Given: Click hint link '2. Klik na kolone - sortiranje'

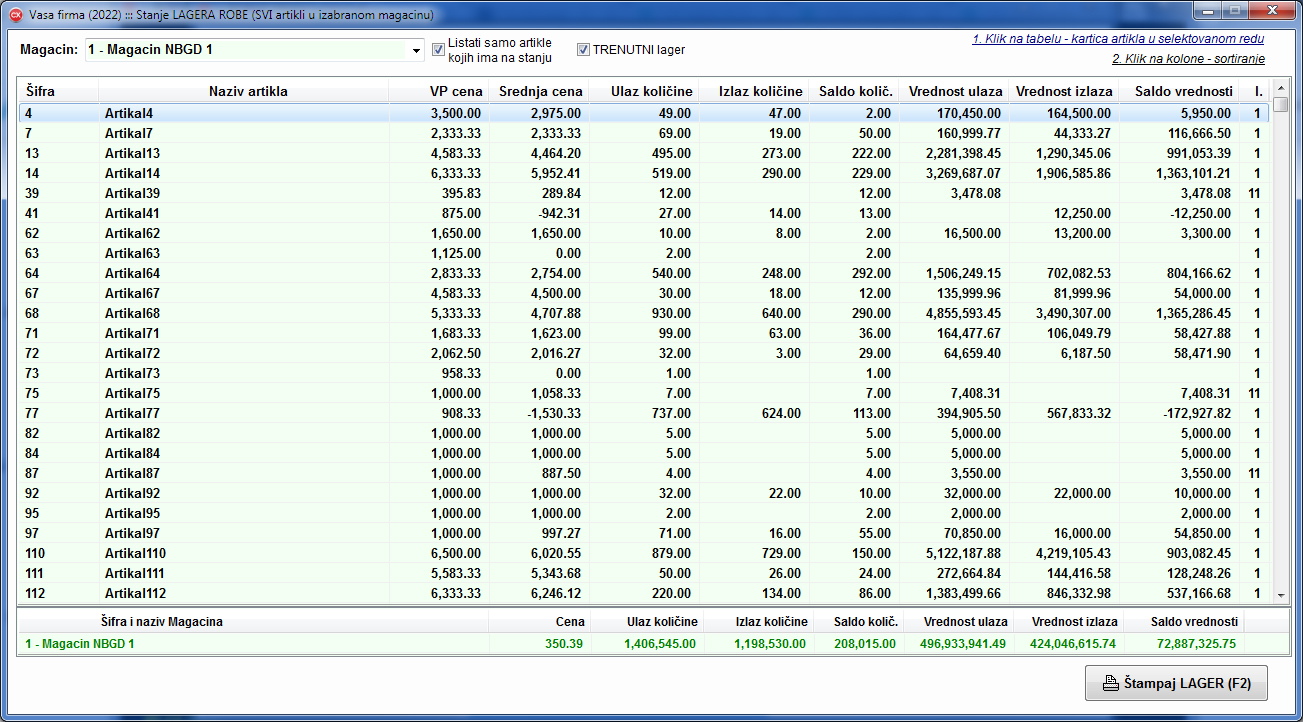Looking at the screenshot, I should coord(1188,59).
